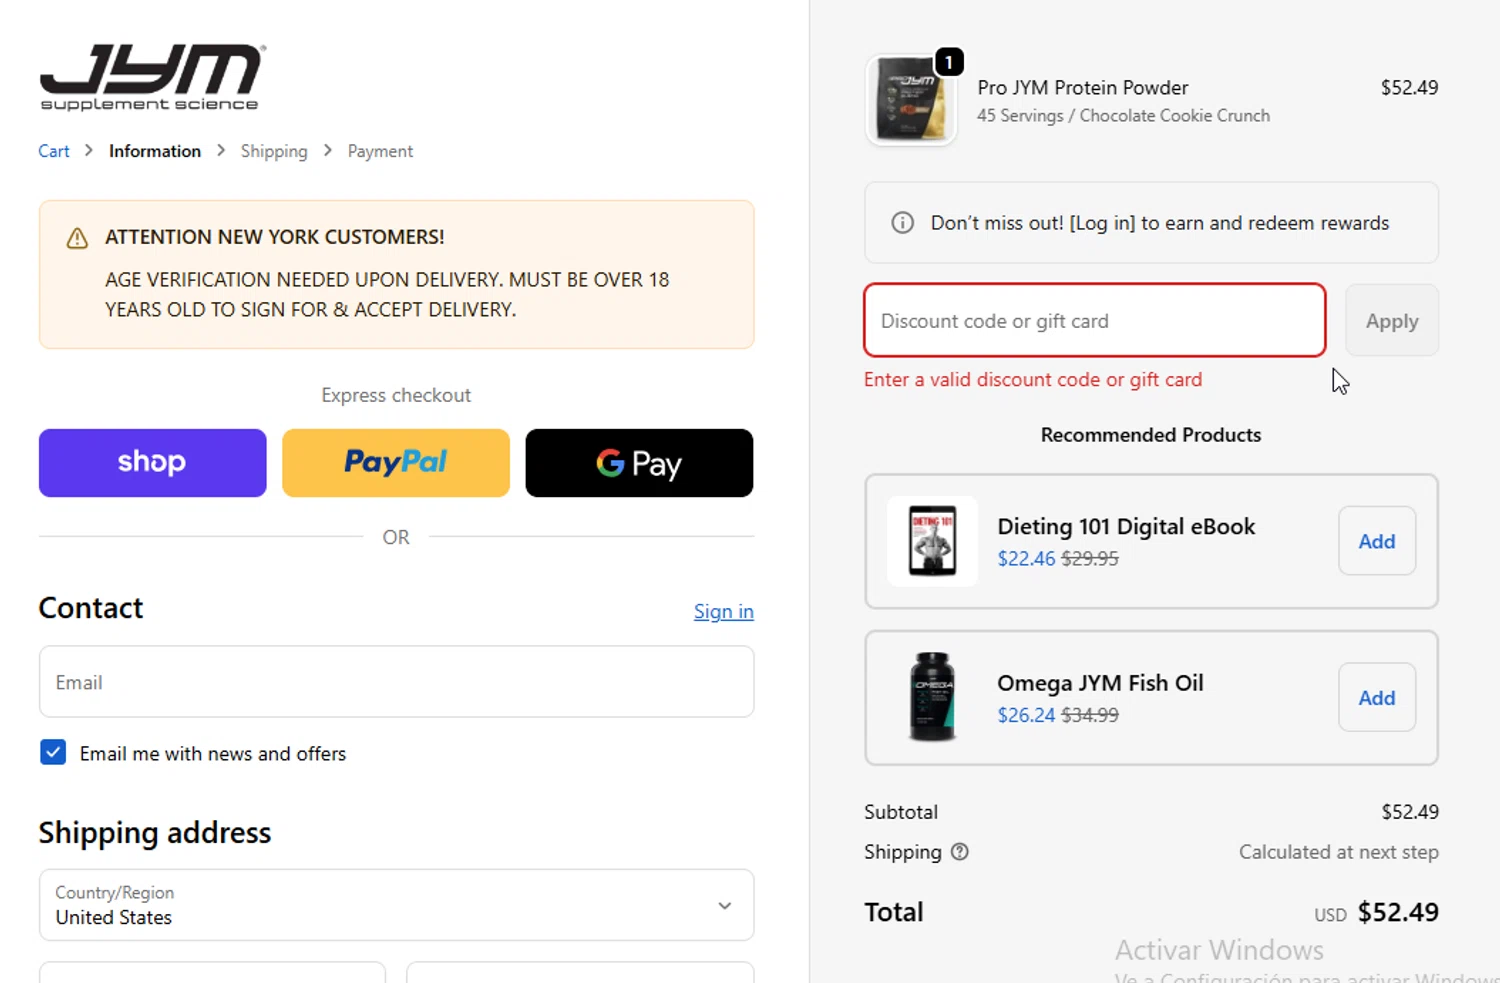
Task: Click the "Recommended Products" heading
Action: (x=1151, y=435)
